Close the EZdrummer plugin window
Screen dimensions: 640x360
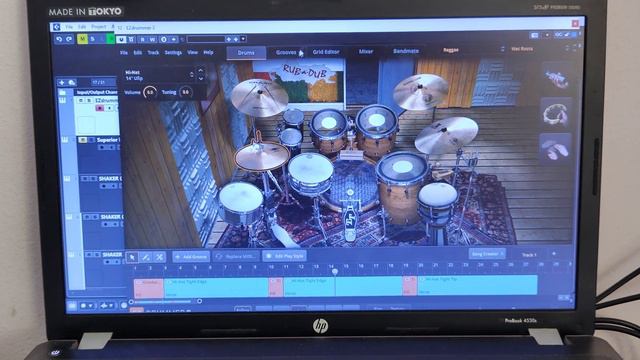(x=575, y=24)
